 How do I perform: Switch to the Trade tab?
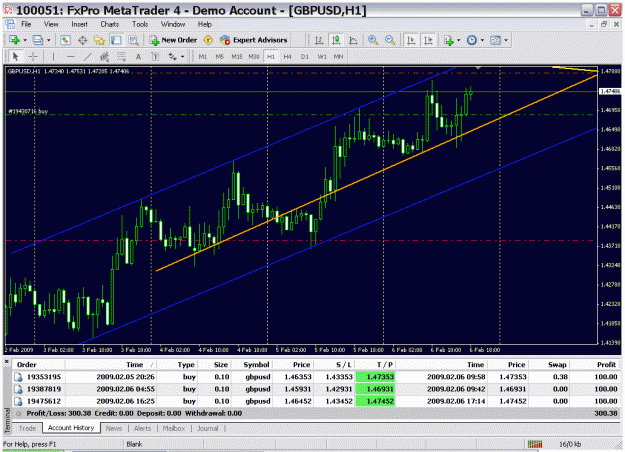(x=28, y=428)
